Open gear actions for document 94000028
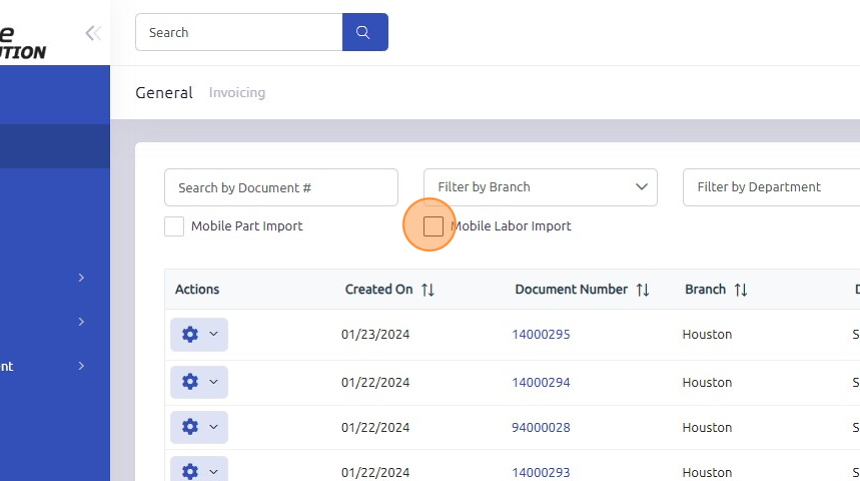The width and height of the screenshot is (860, 481). click(x=199, y=427)
